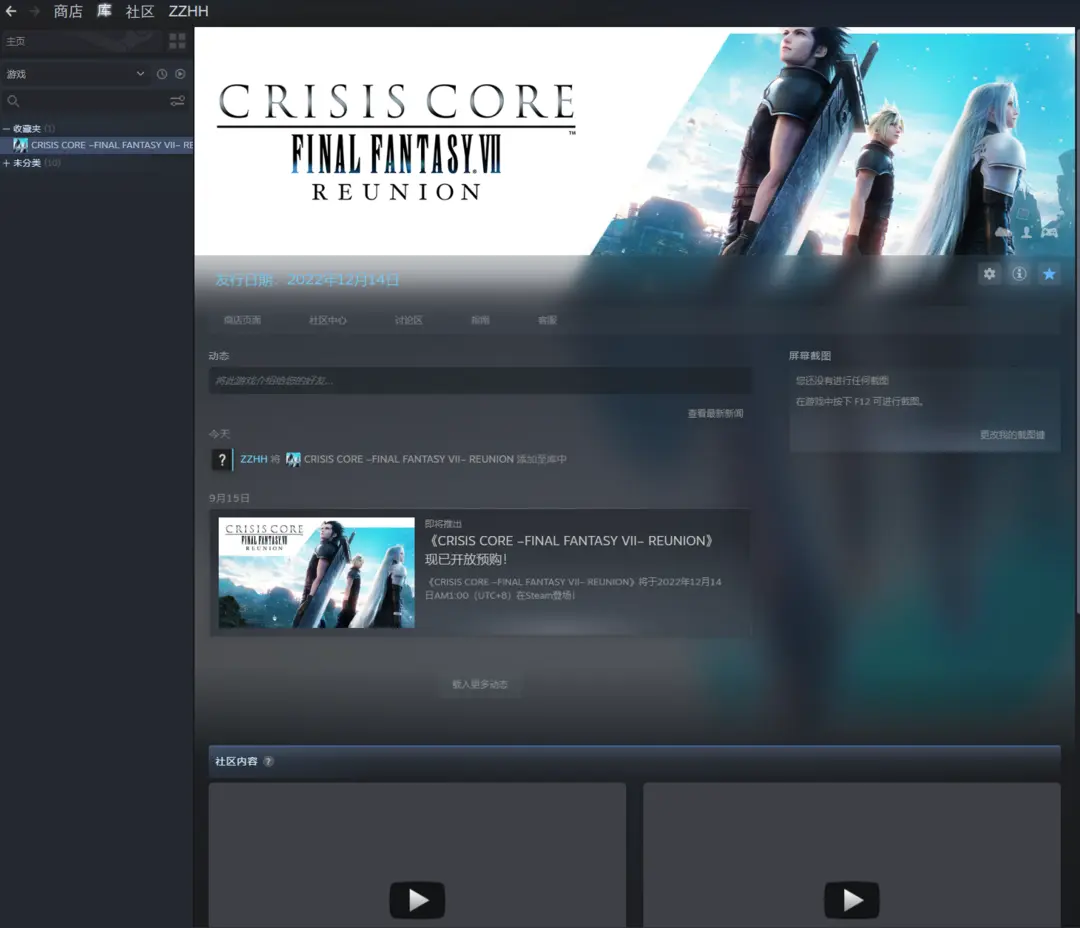Select Crisis Core in the game list
The height and width of the screenshot is (928, 1080).
point(97,145)
